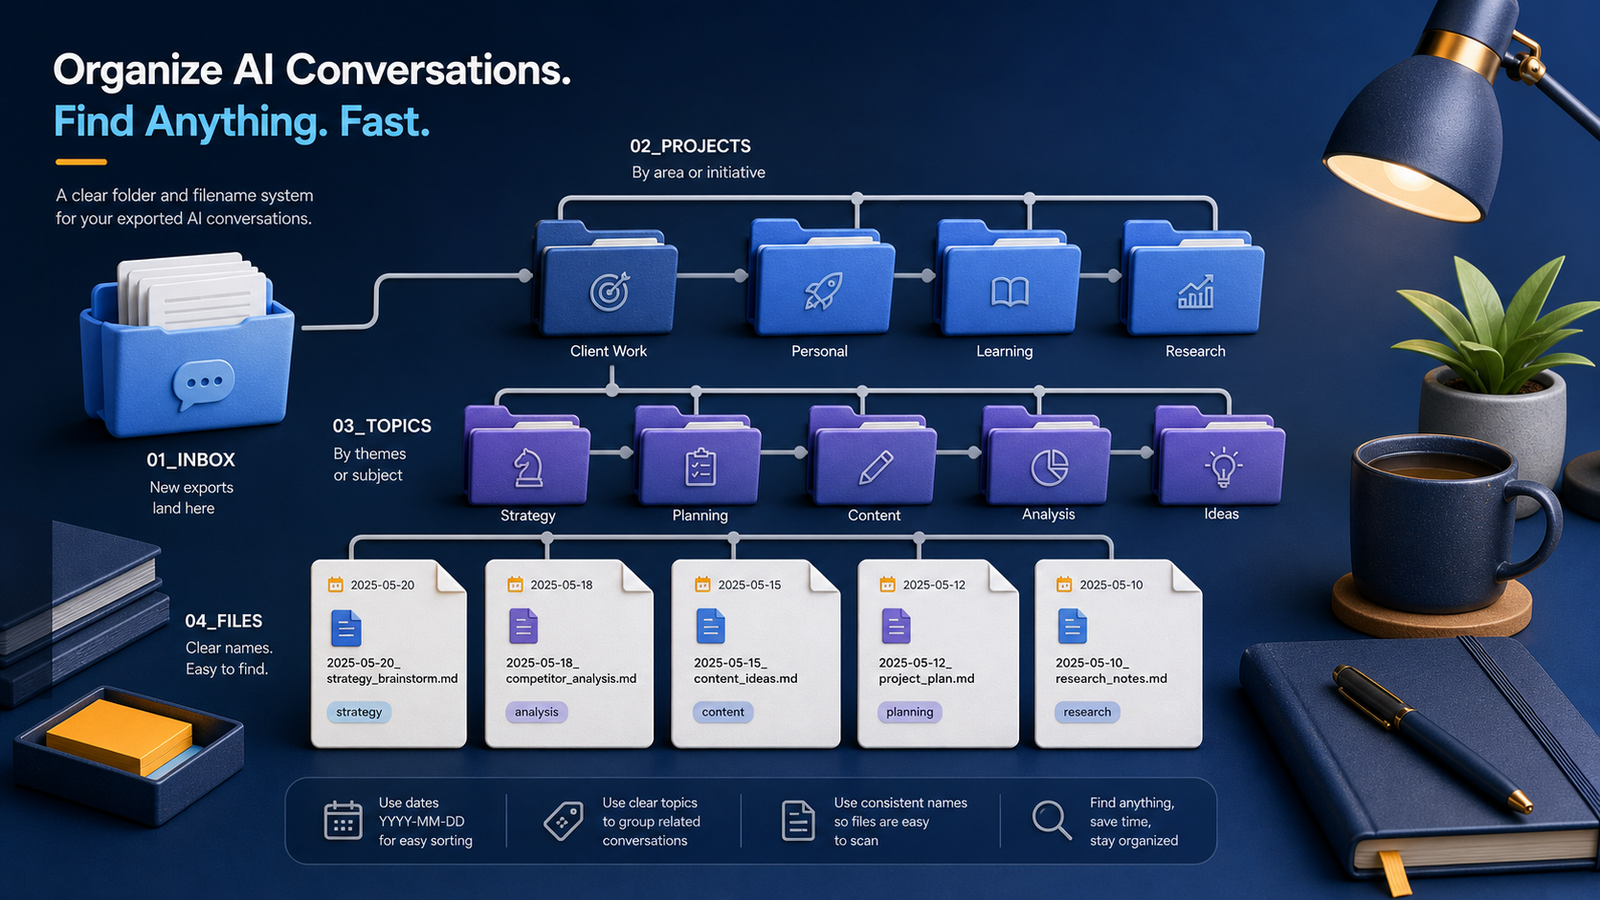Click the analysis tag pill
The height and width of the screenshot is (900, 1600).
[537, 712]
